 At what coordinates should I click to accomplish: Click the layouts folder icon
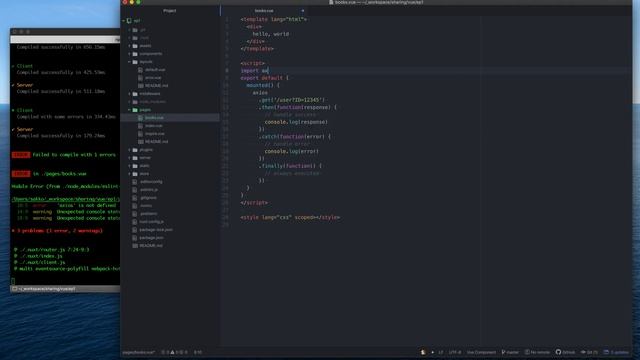pyautogui.click(x=135, y=62)
